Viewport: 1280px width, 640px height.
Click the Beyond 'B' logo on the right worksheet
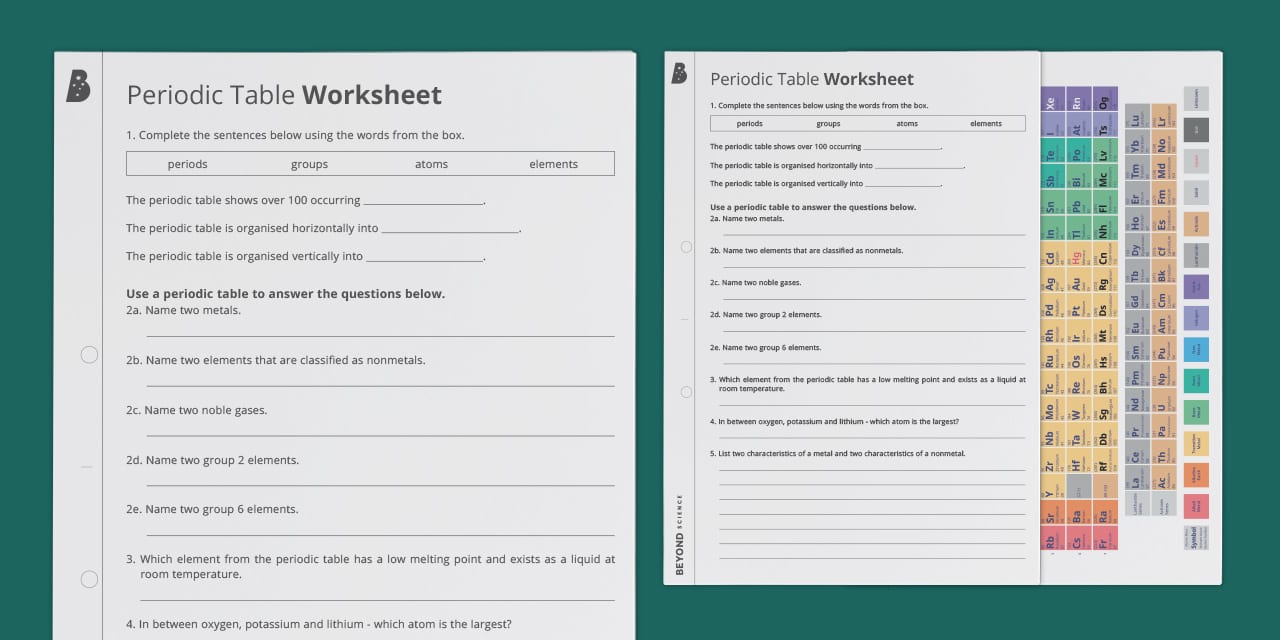click(678, 72)
